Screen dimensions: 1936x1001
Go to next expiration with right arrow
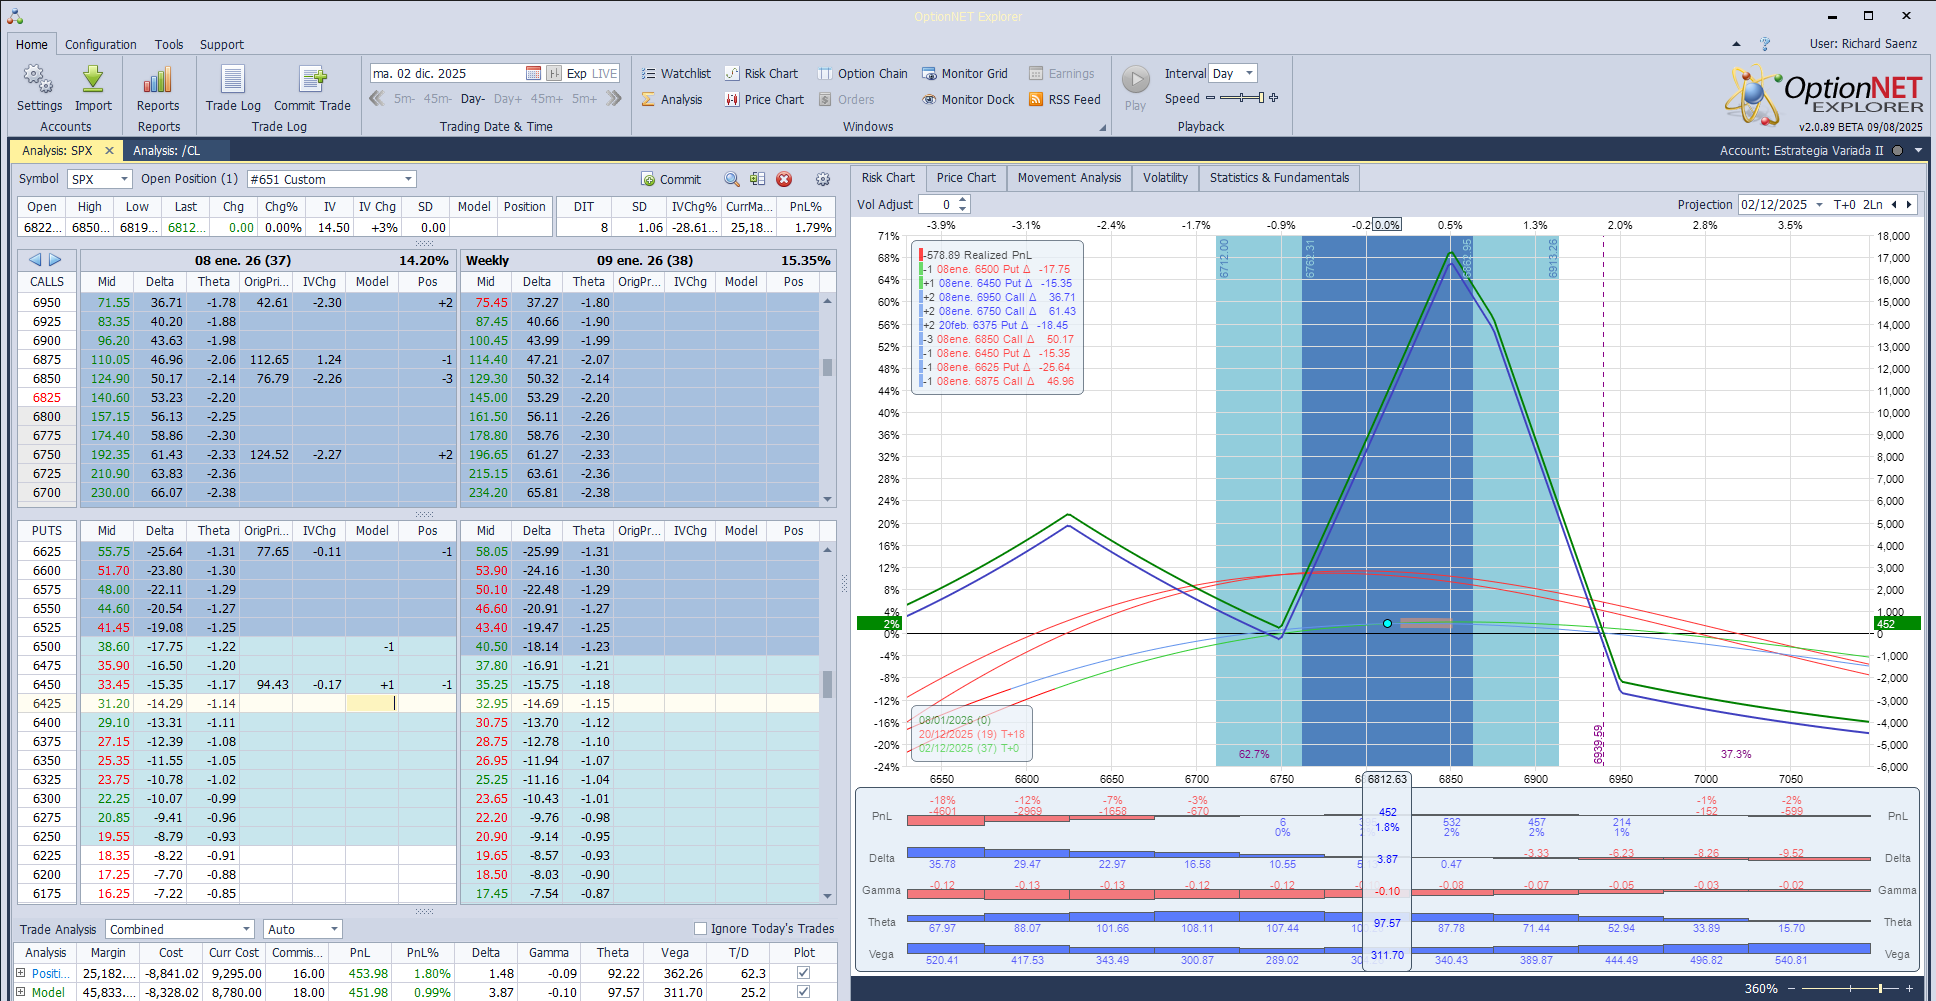point(55,260)
